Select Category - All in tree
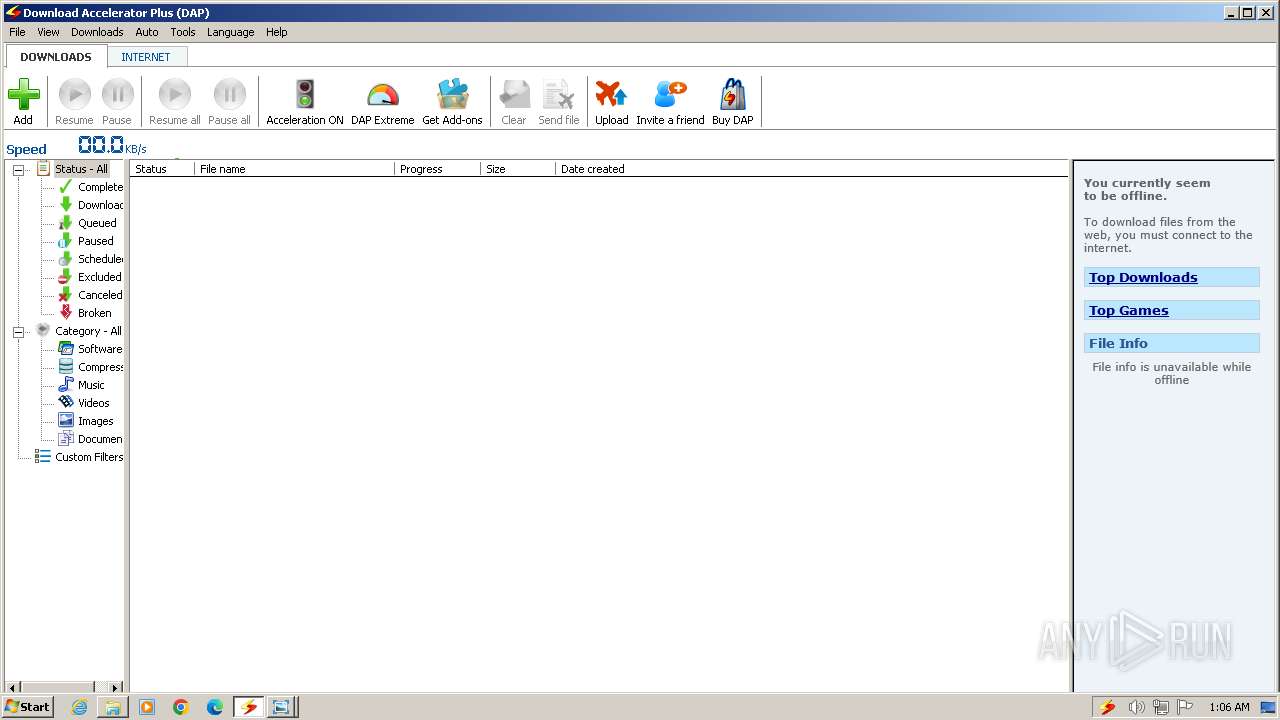Viewport: 1280px width, 720px height. pos(88,331)
